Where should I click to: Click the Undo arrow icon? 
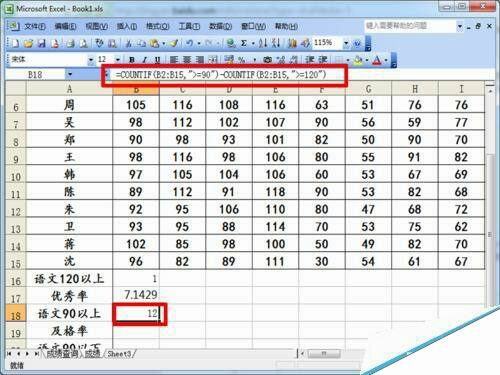point(189,43)
